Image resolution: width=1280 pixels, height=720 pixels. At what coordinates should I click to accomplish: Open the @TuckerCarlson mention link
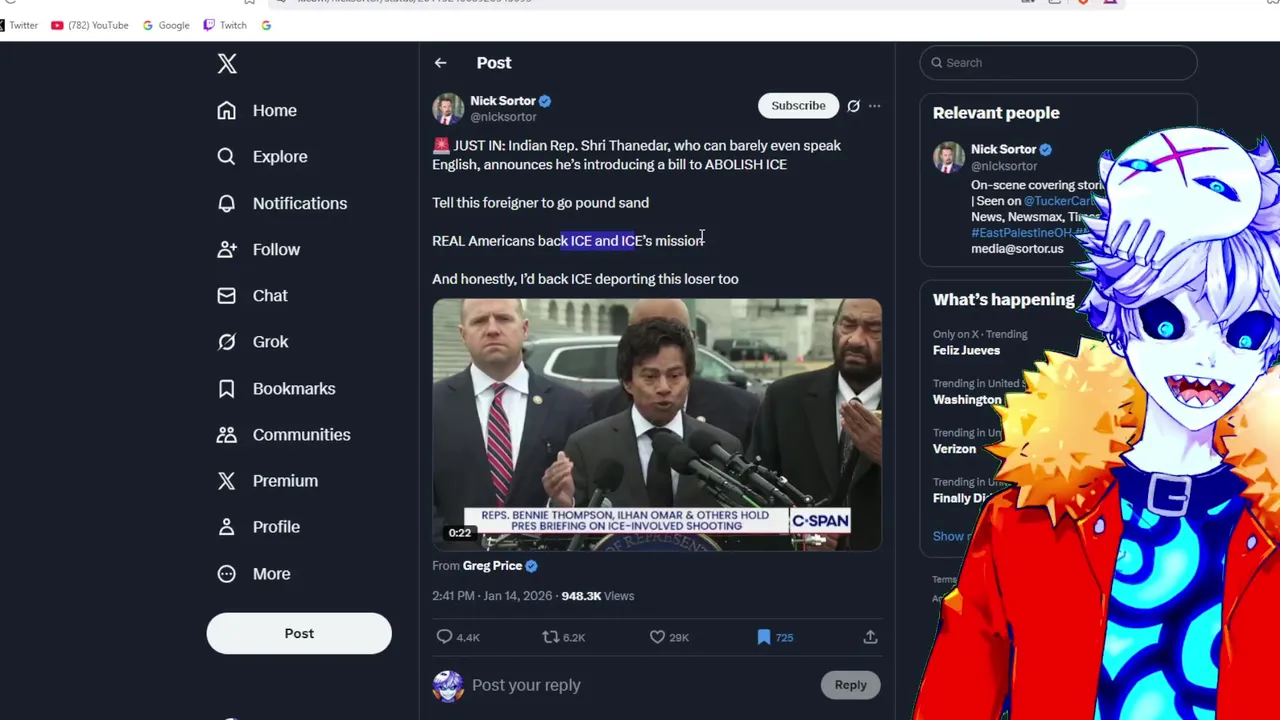tap(1059, 201)
